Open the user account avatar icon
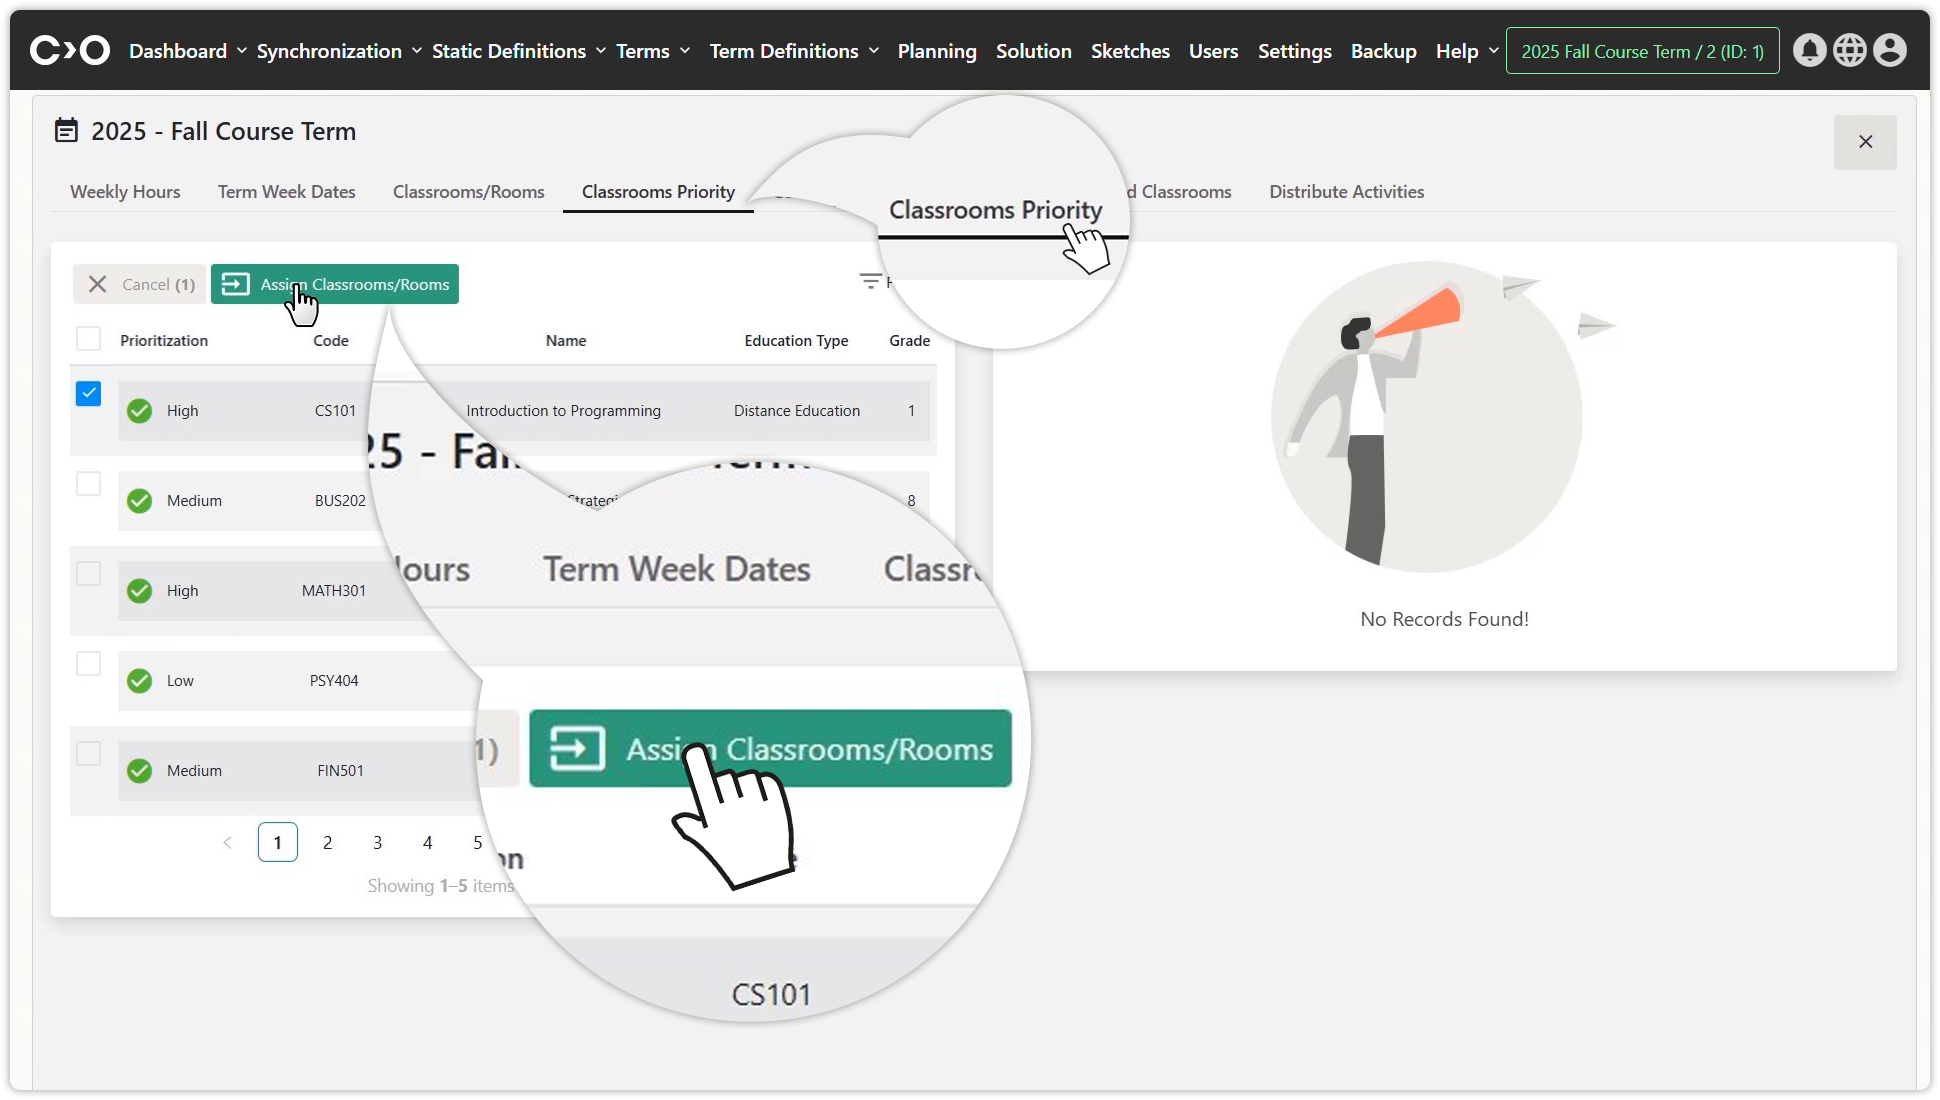Image resolution: width=1940 pixels, height=1100 pixels. coord(1889,50)
